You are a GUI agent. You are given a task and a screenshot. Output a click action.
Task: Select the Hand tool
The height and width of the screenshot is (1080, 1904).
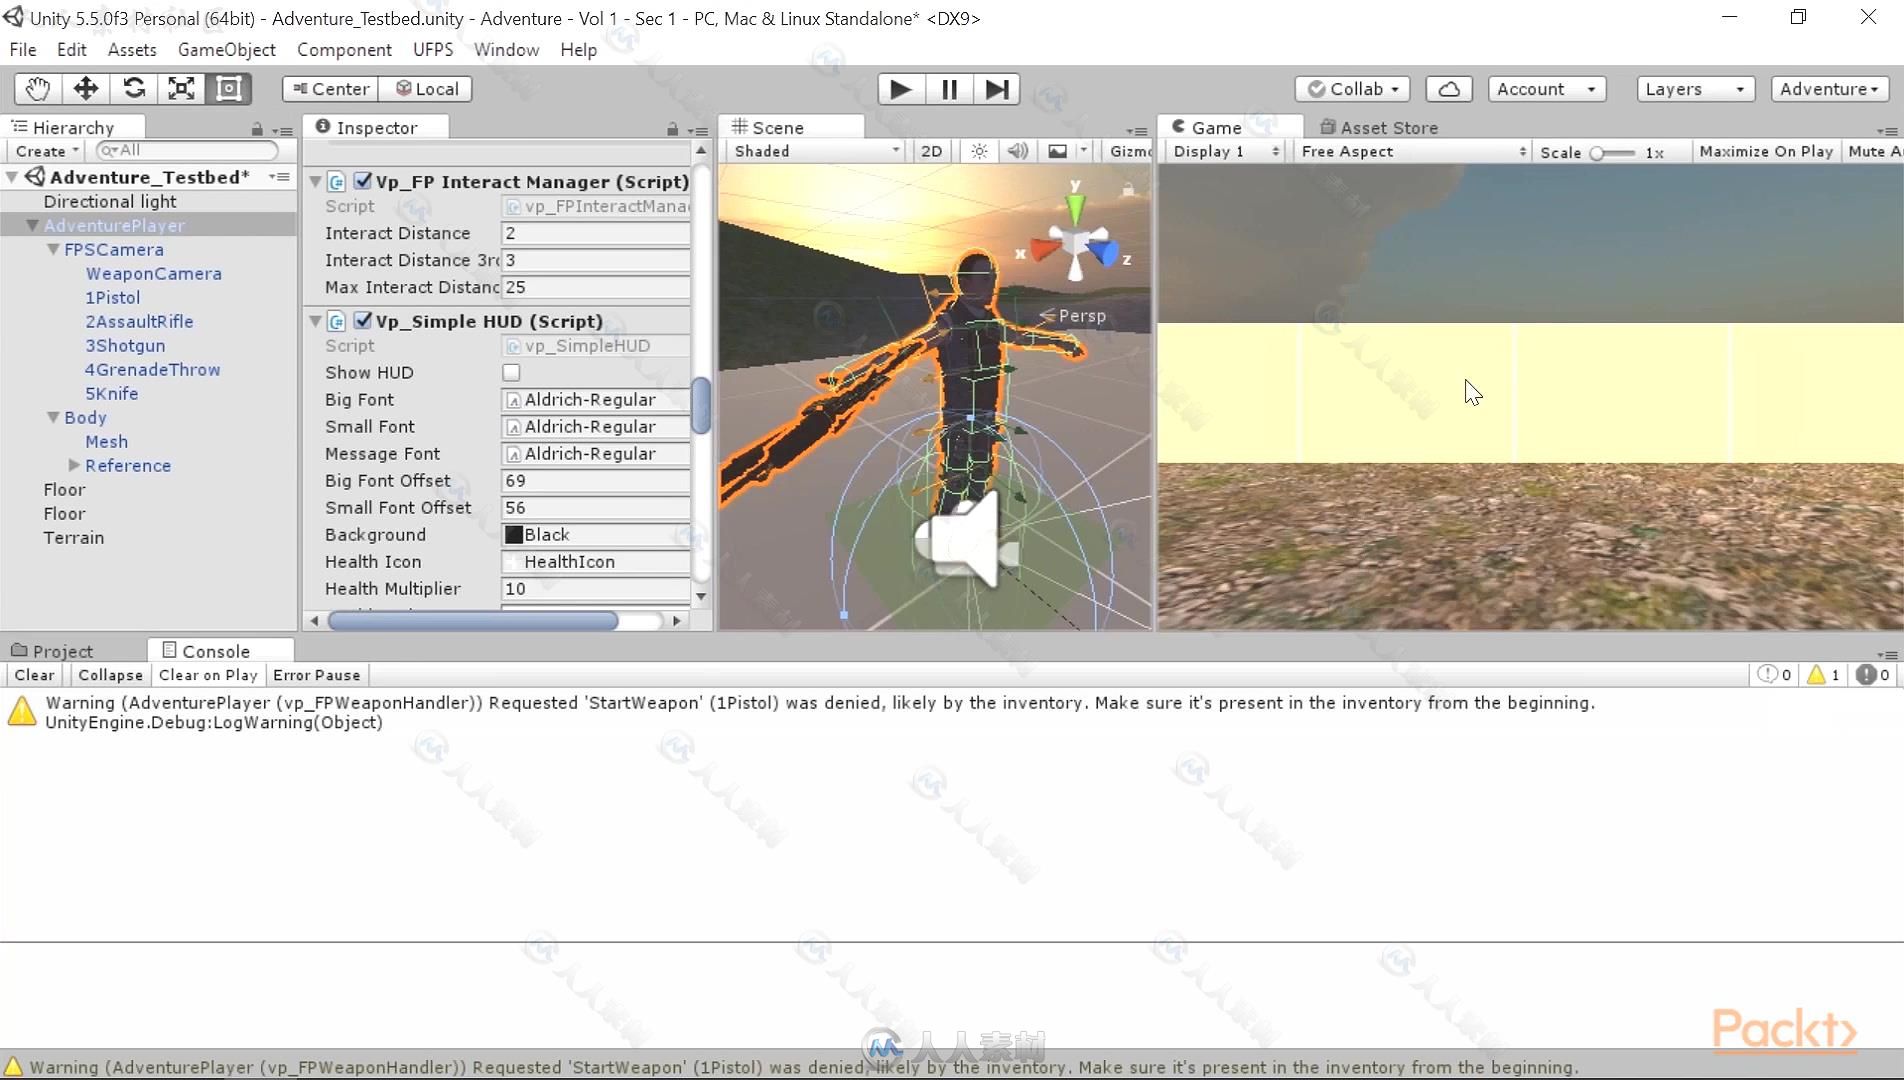(x=38, y=89)
